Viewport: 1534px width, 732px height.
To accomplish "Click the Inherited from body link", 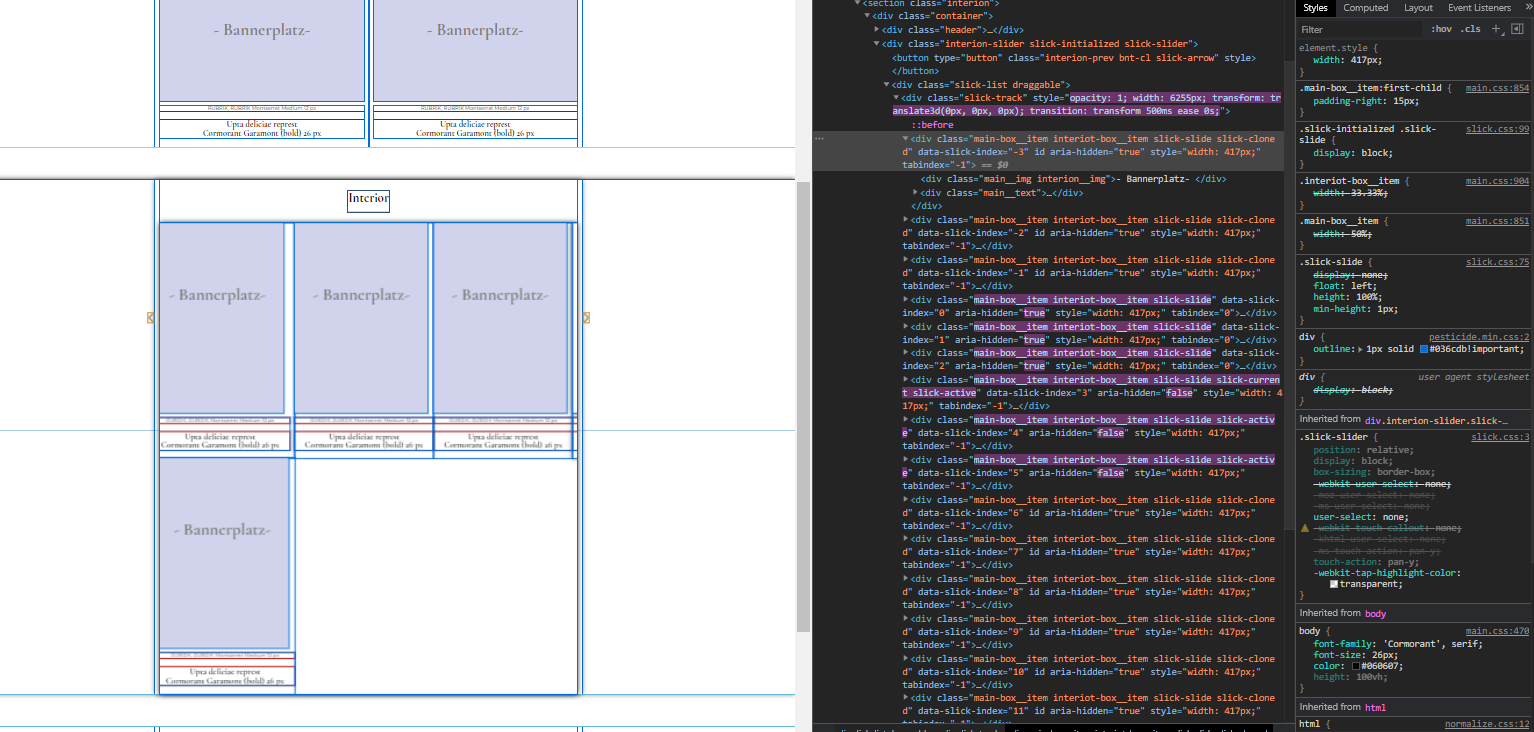I will click(1375, 613).
